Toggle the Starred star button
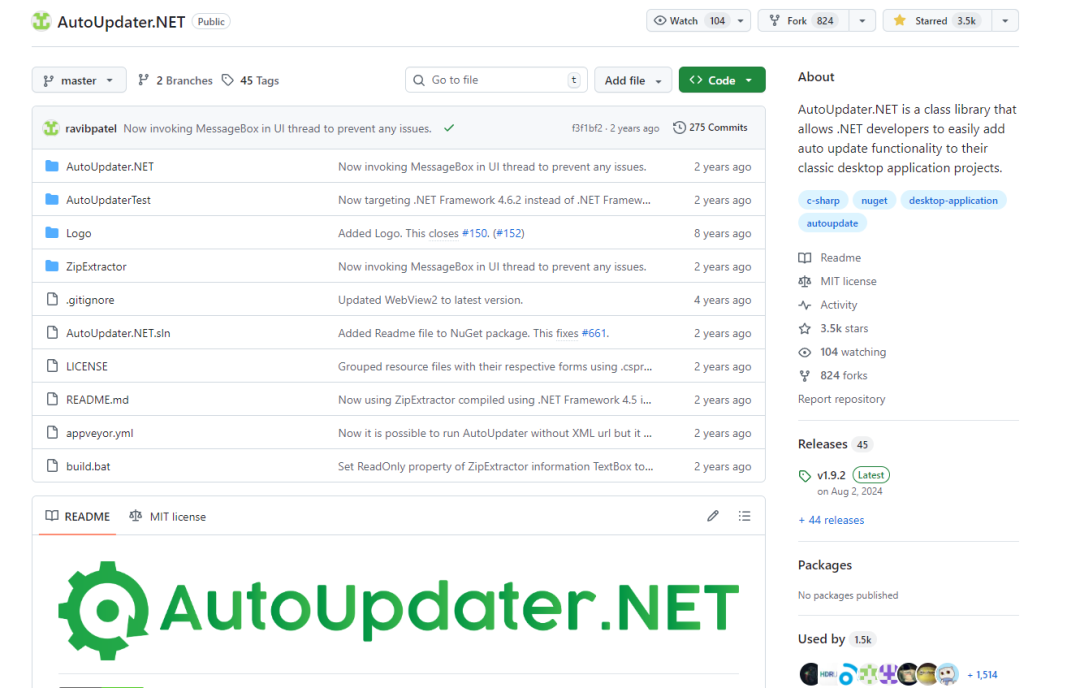 coord(937,21)
